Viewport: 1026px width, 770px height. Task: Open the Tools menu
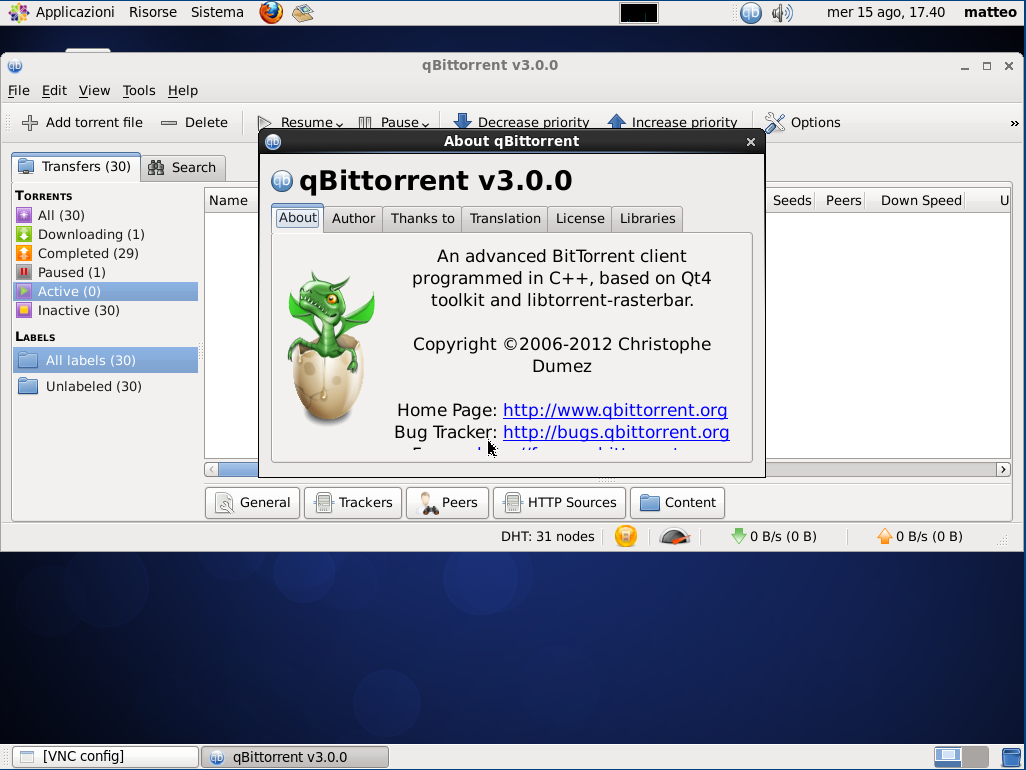click(x=139, y=91)
